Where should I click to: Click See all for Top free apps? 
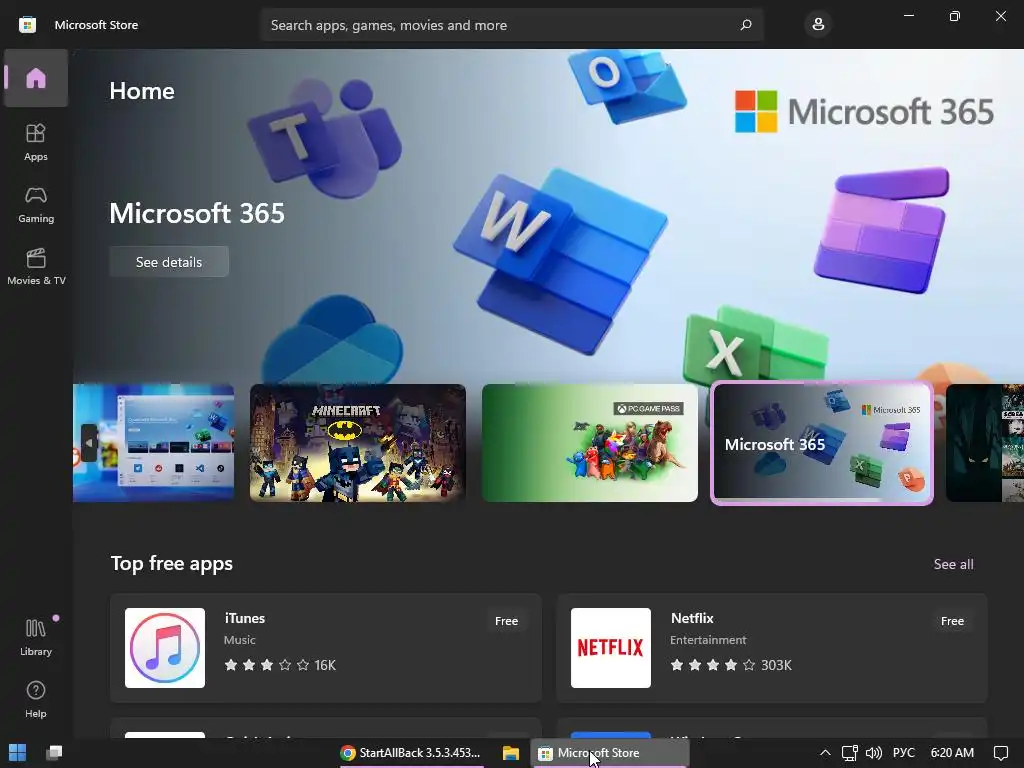953,564
